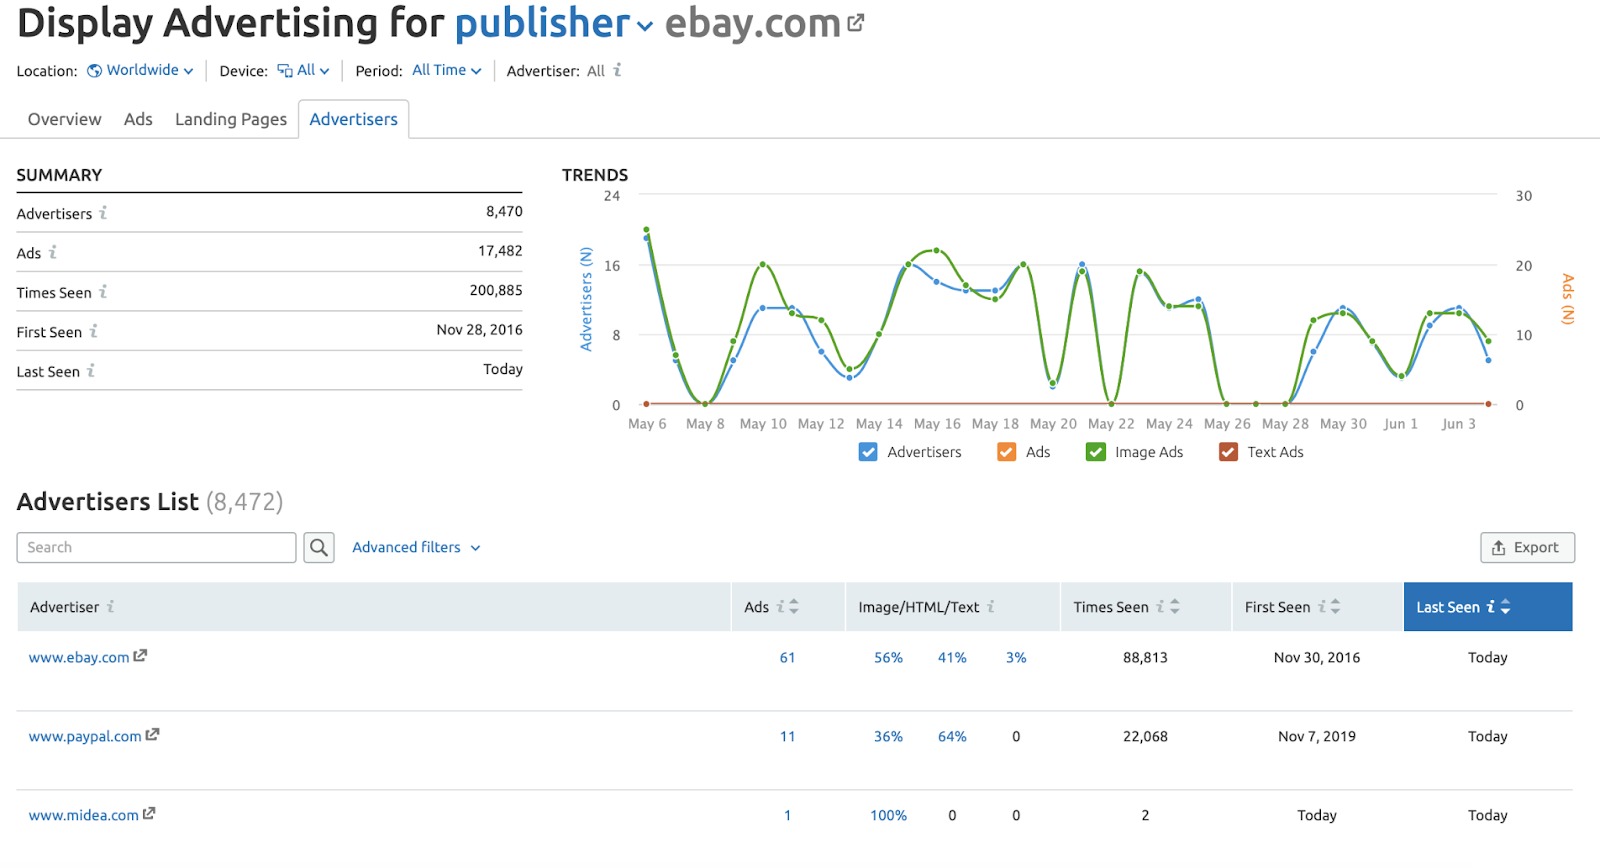Image resolution: width=1600 pixels, height=868 pixels.
Task: Toggle Text Ads checkbox in chart legend
Action: click(1228, 452)
